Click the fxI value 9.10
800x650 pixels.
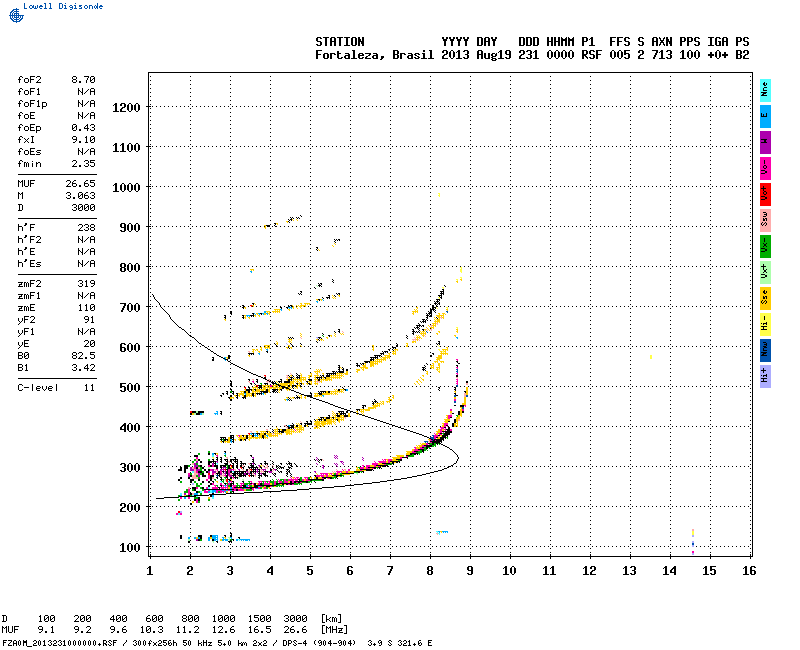[x=83, y=139]
